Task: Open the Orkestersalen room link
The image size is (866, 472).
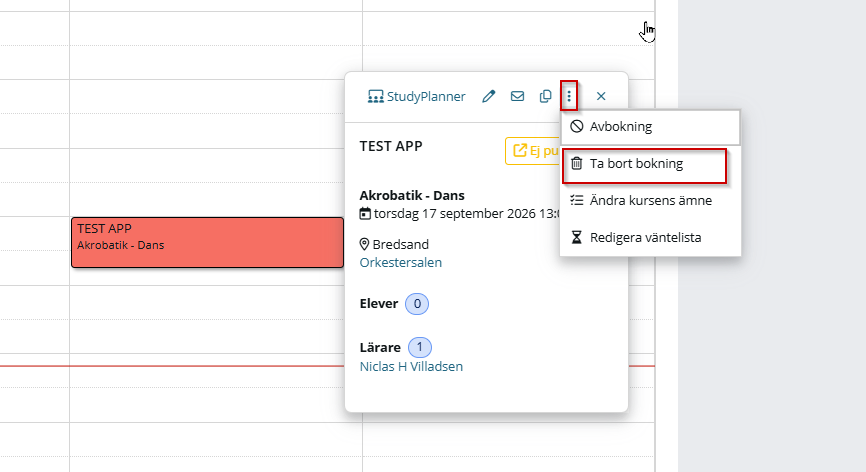Action: 400,263
